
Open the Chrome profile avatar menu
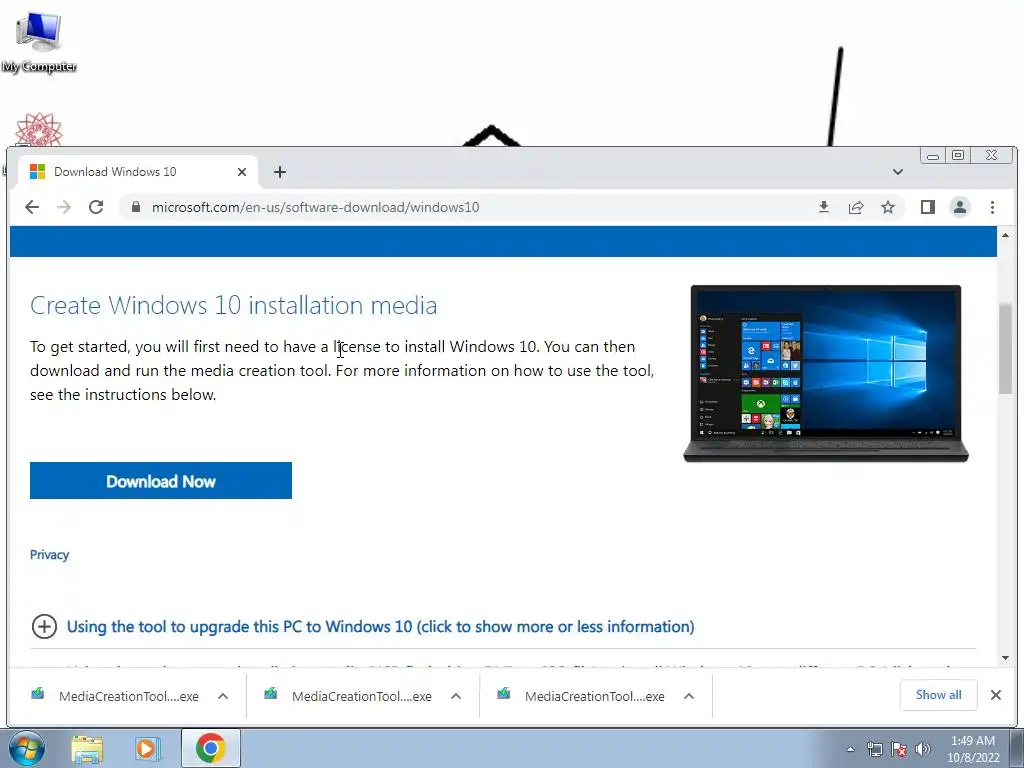(959, 207)
